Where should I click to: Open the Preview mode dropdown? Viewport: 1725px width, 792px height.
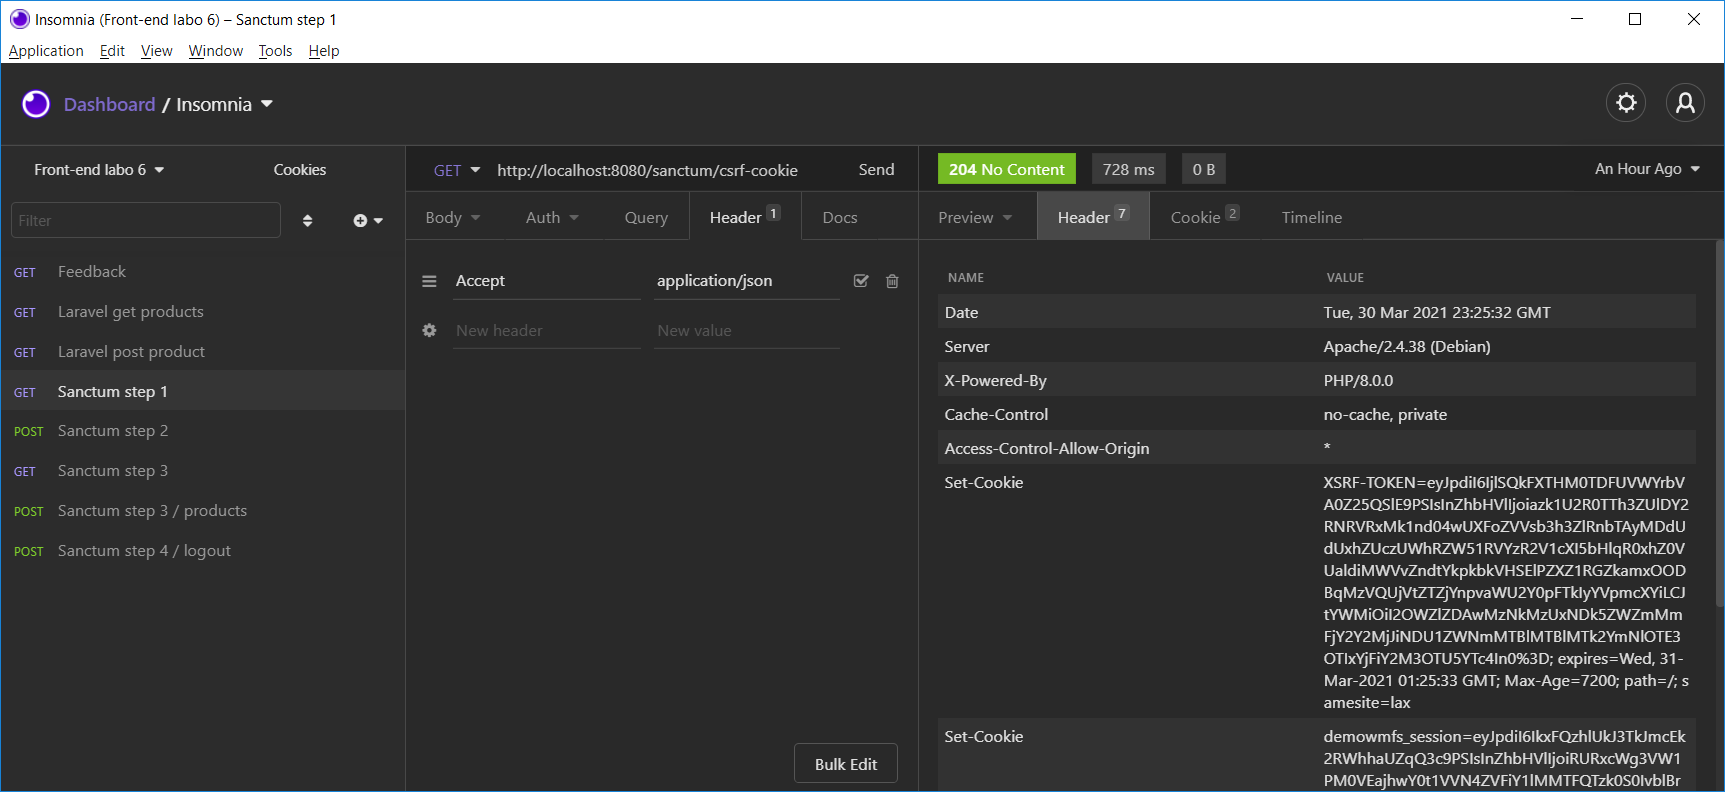coord(975,217)
